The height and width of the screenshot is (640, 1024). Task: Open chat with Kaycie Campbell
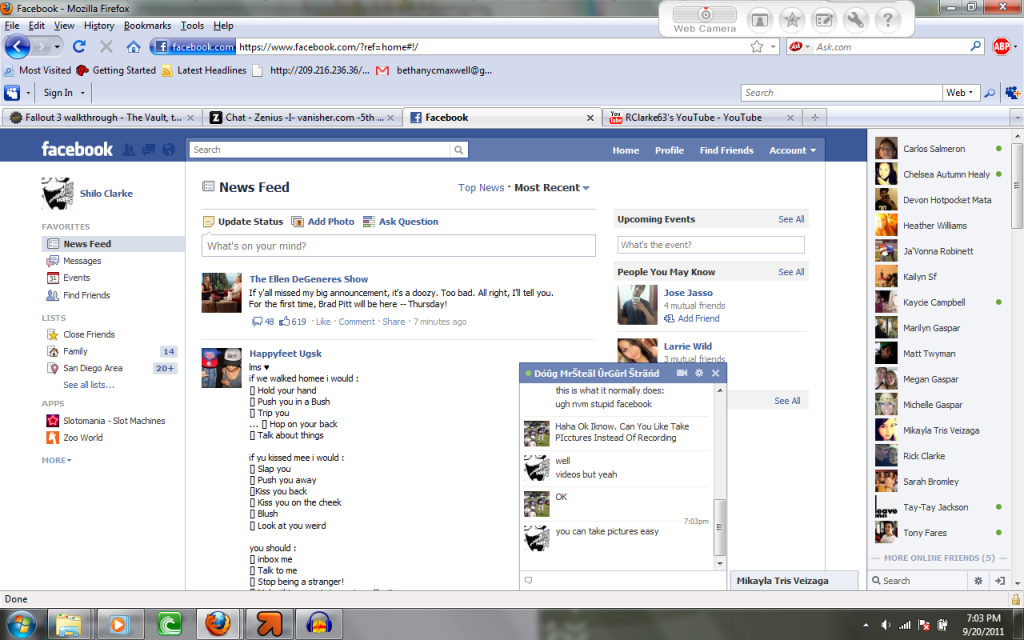[939, 302]
